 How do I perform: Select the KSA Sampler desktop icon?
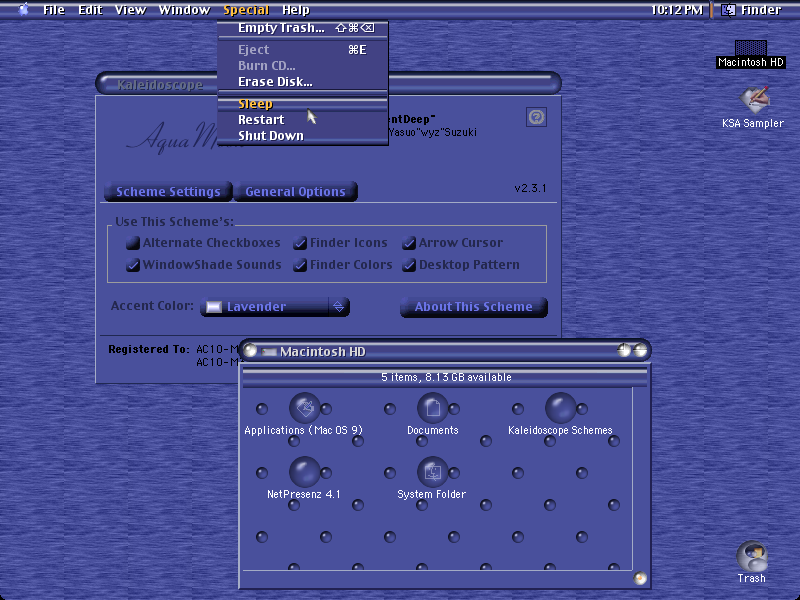click(x=753, y=99)
